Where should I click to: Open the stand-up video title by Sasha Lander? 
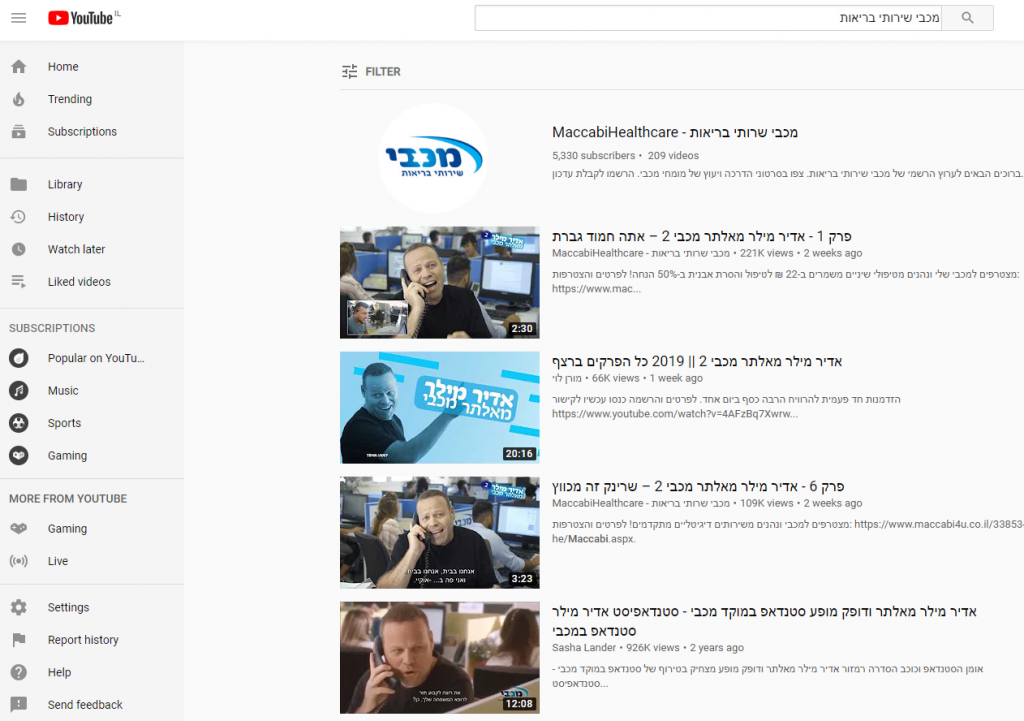[x=764, y=621]
